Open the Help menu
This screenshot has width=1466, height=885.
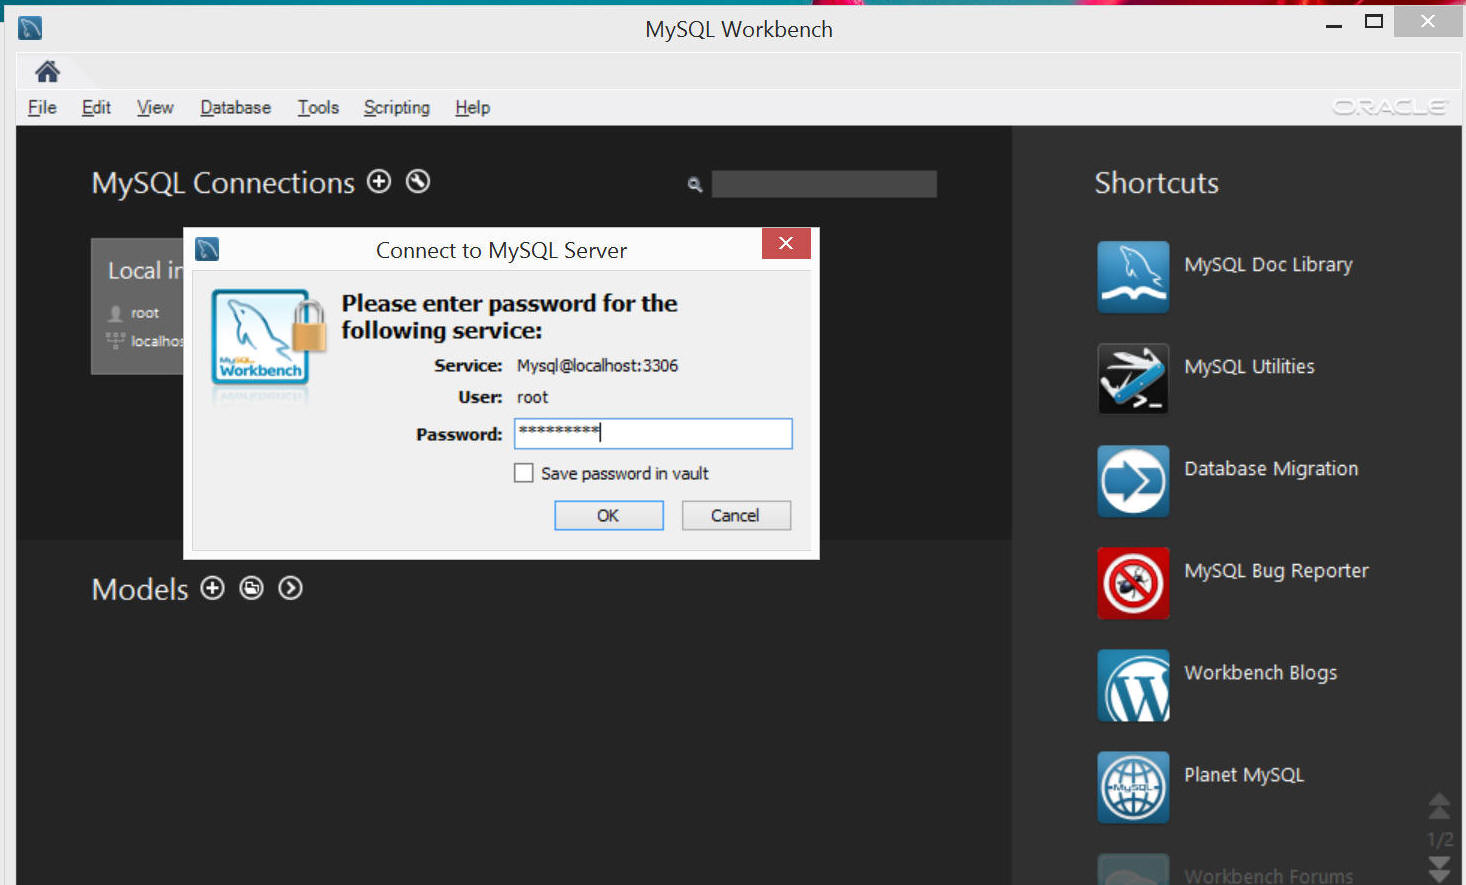pyautogui.click(x=472, y=107)
